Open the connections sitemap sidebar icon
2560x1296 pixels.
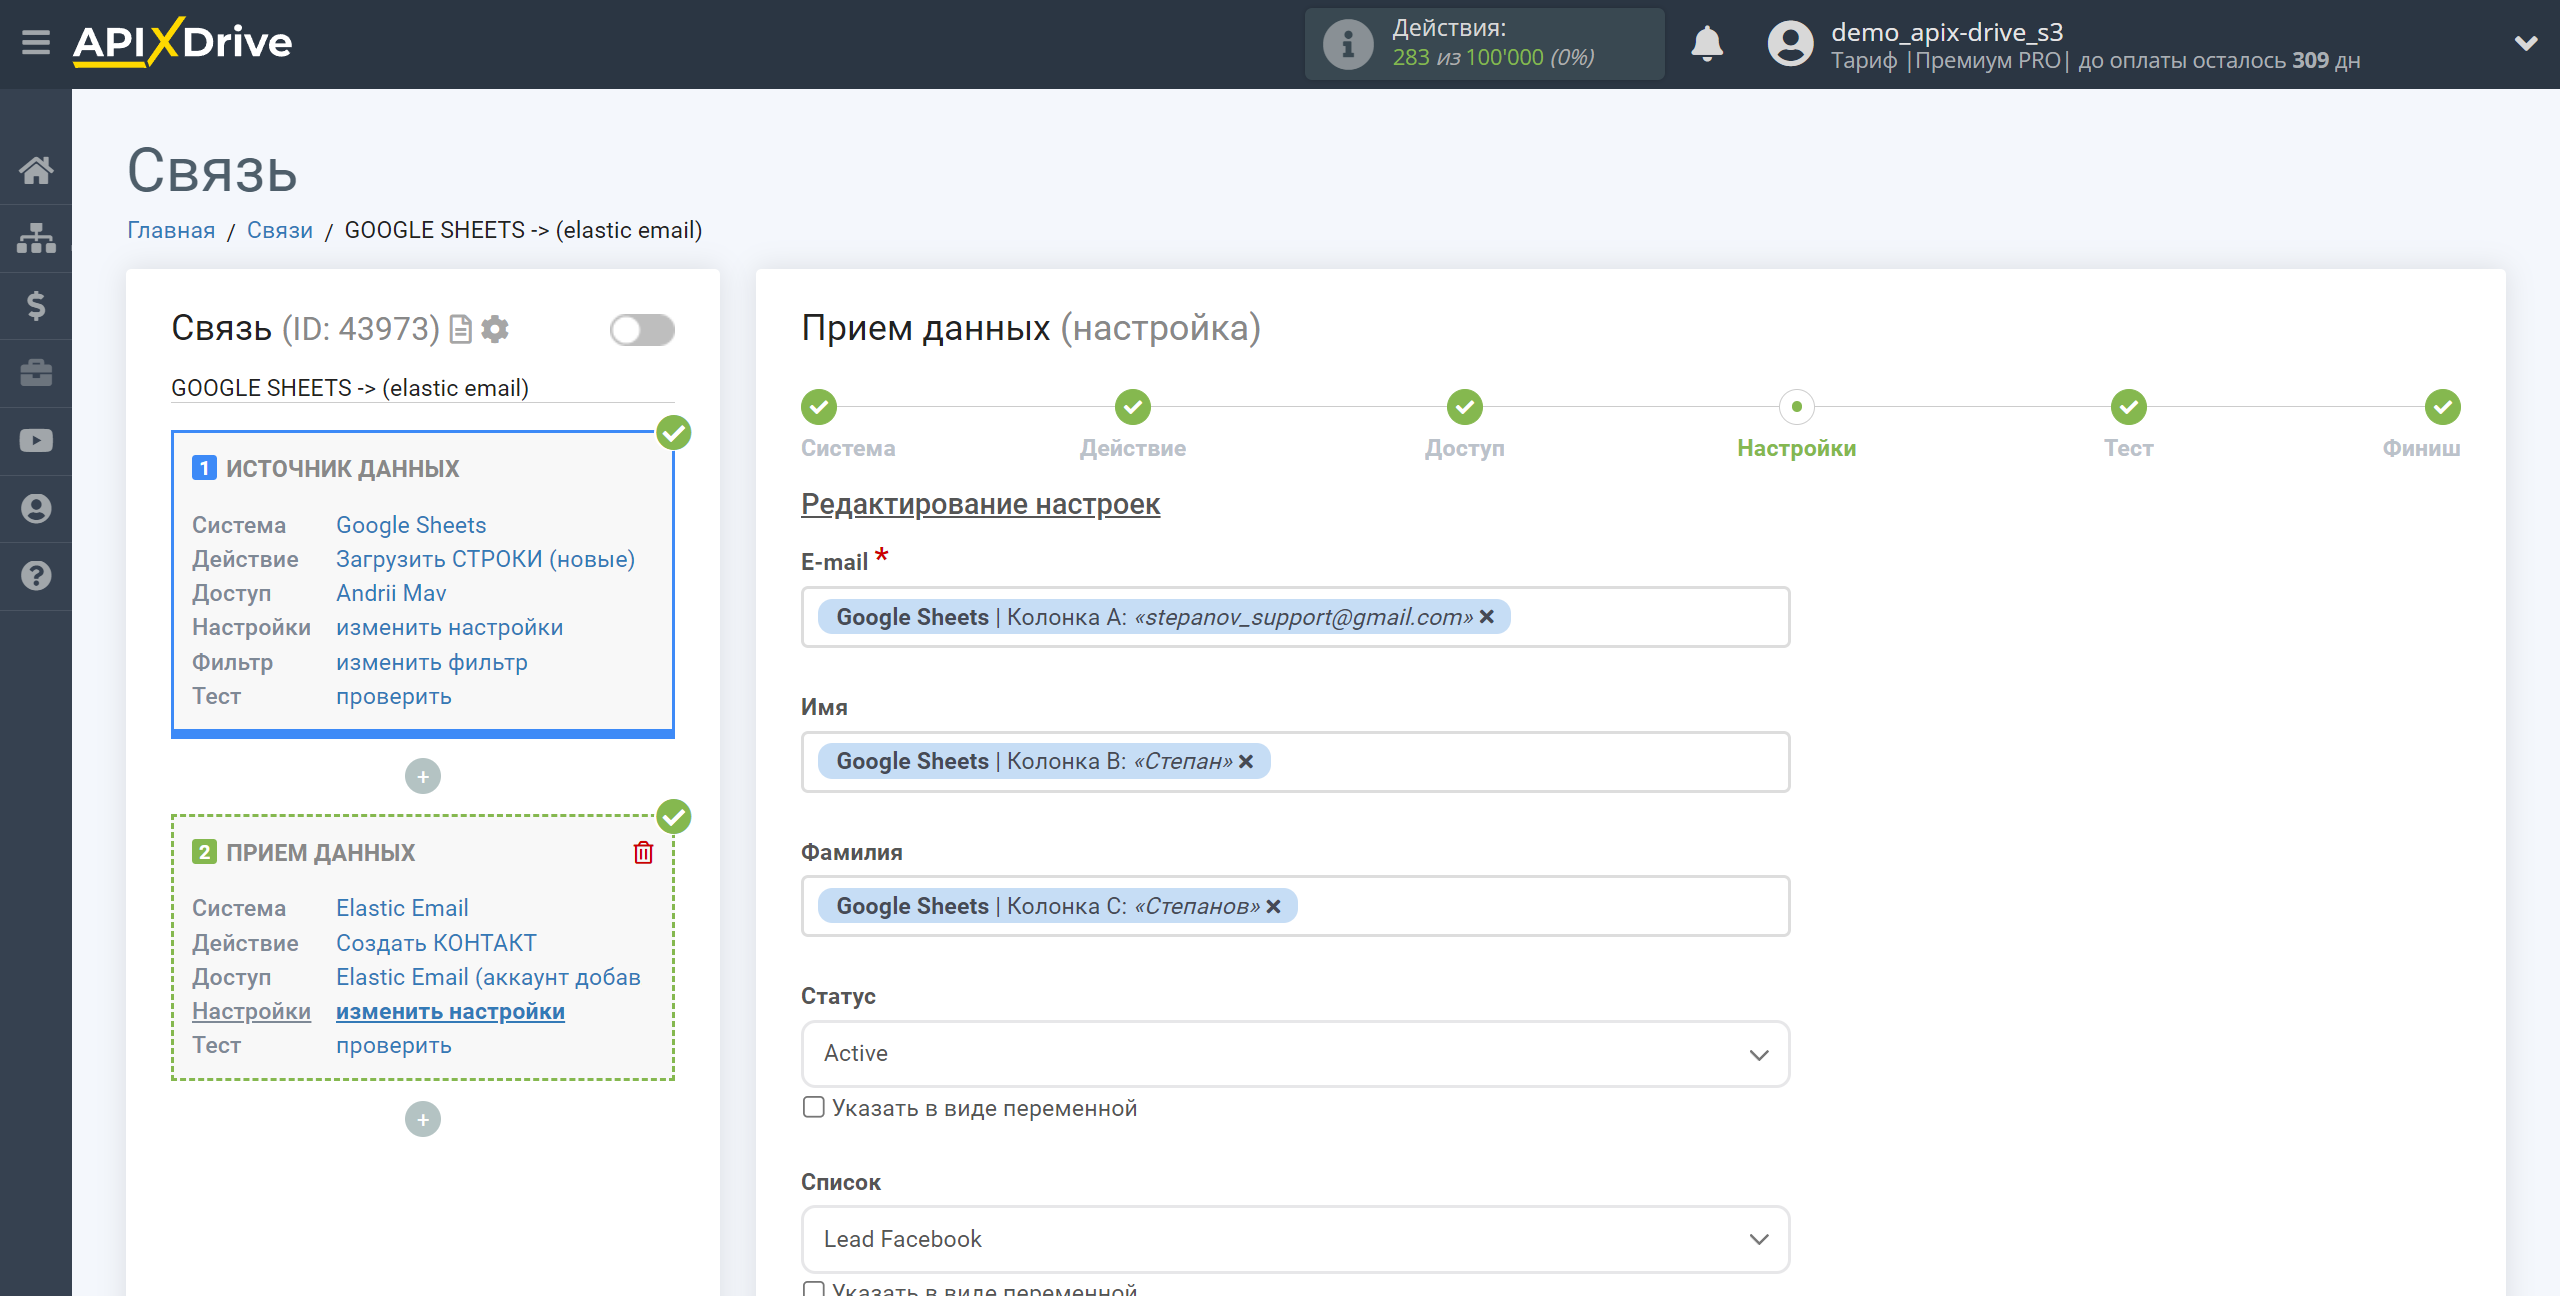pyautogui.click(x=36, y=238)
